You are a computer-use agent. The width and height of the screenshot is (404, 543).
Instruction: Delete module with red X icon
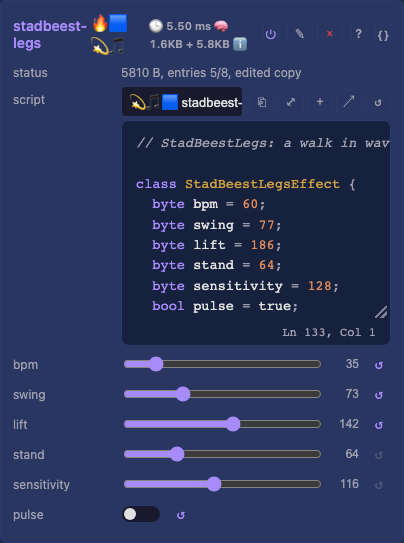click(x=330, y=34)
